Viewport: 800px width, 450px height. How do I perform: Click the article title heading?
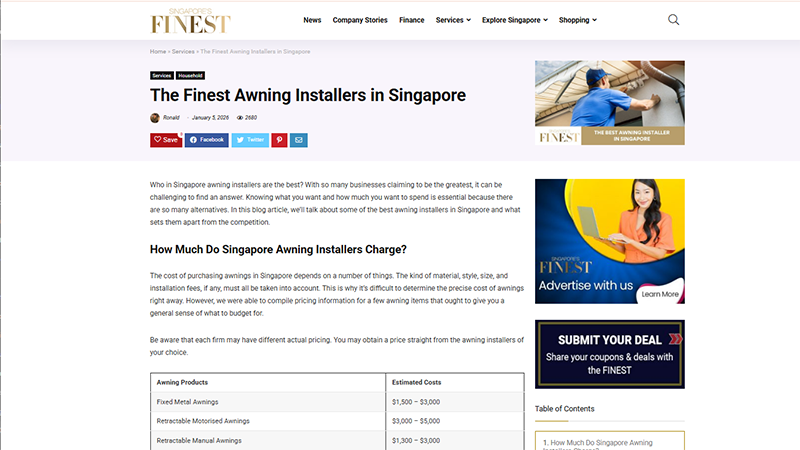click(x=308, y=95)
